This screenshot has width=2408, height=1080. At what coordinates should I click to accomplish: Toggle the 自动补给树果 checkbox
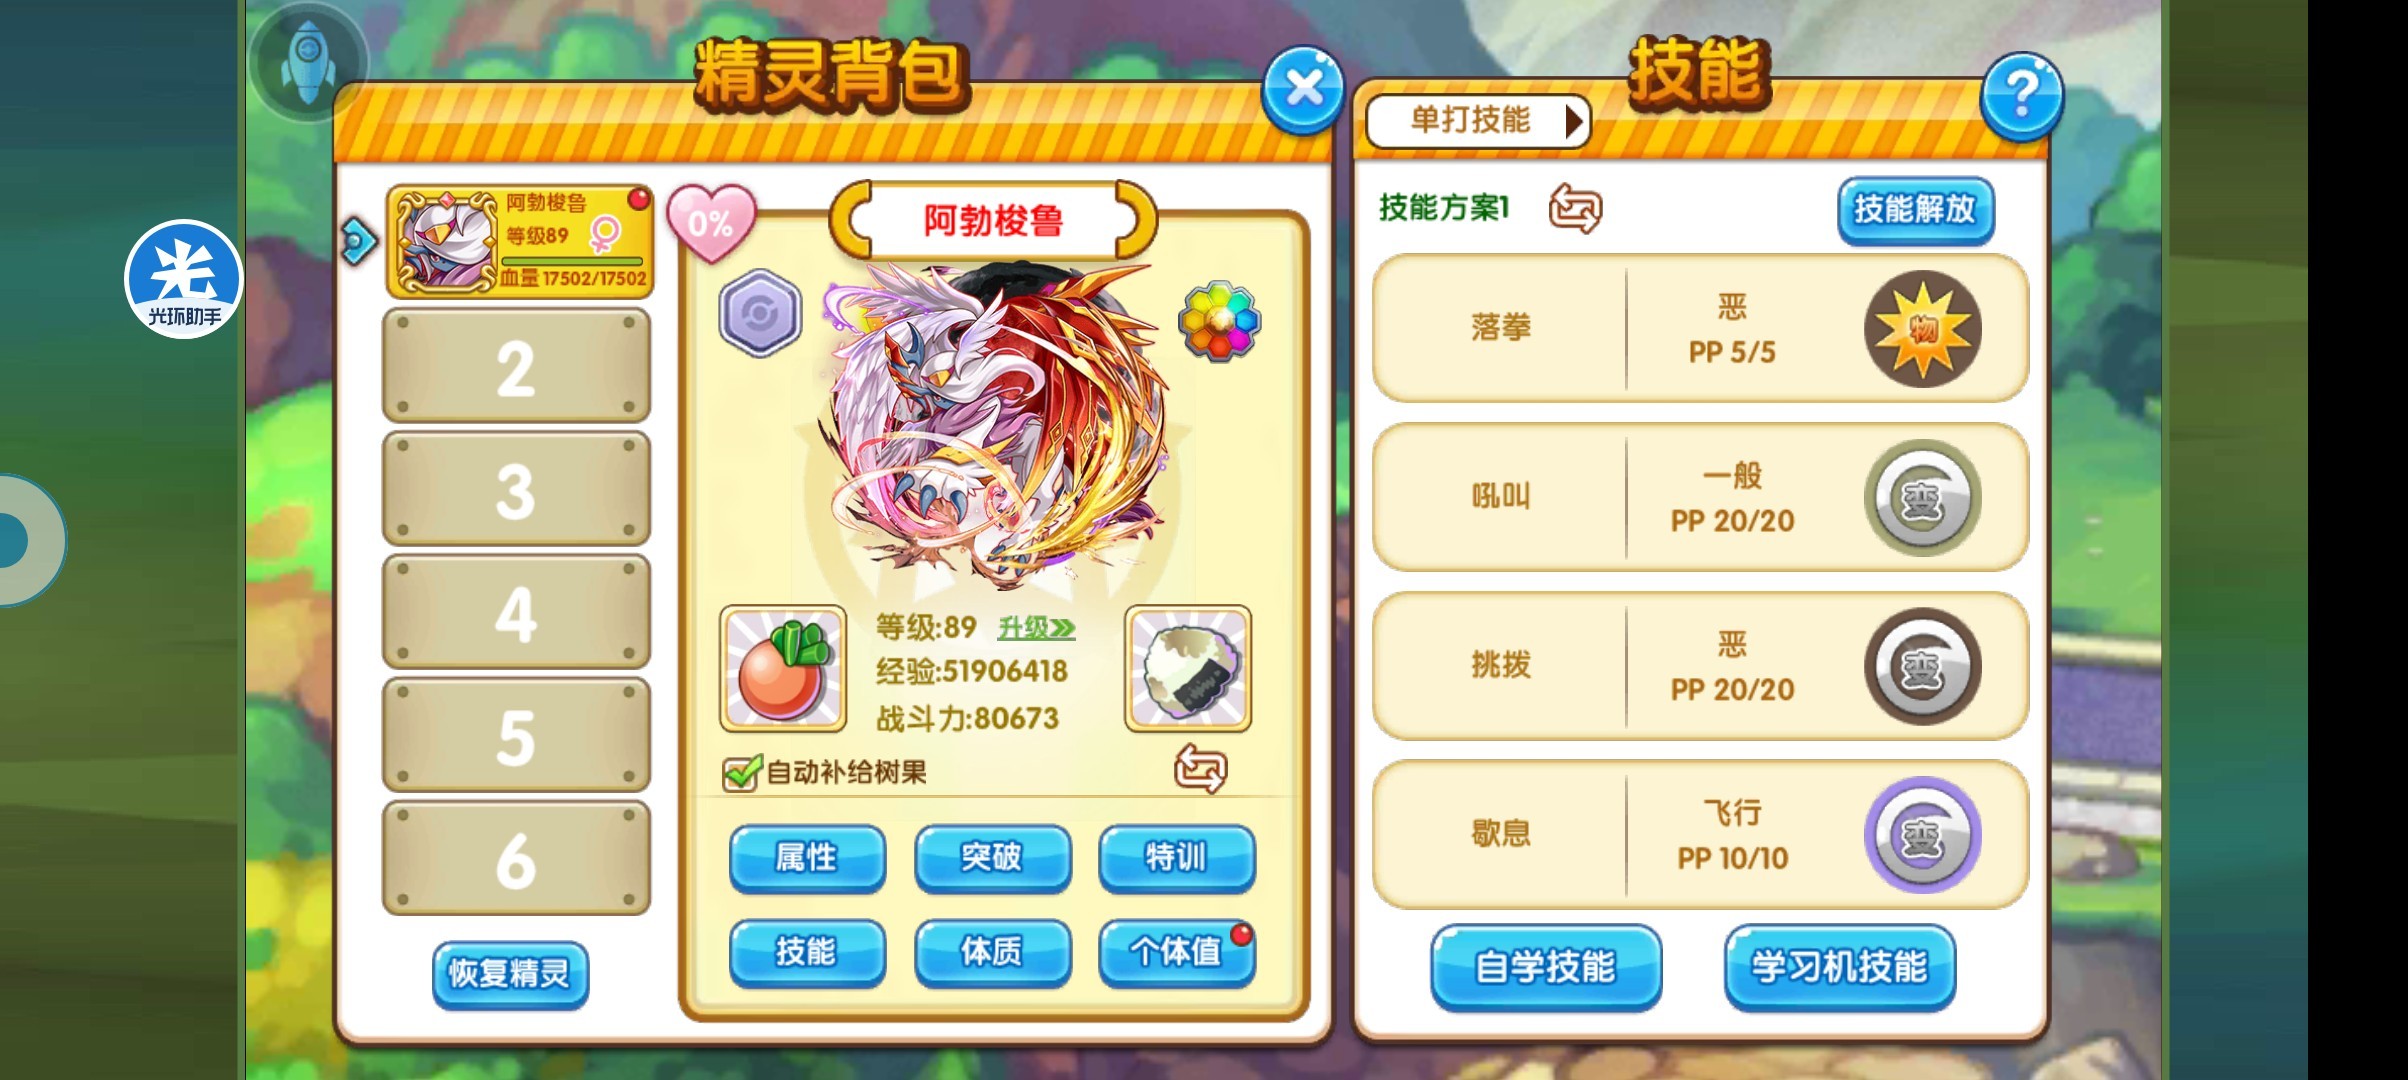tap(741, 772)
